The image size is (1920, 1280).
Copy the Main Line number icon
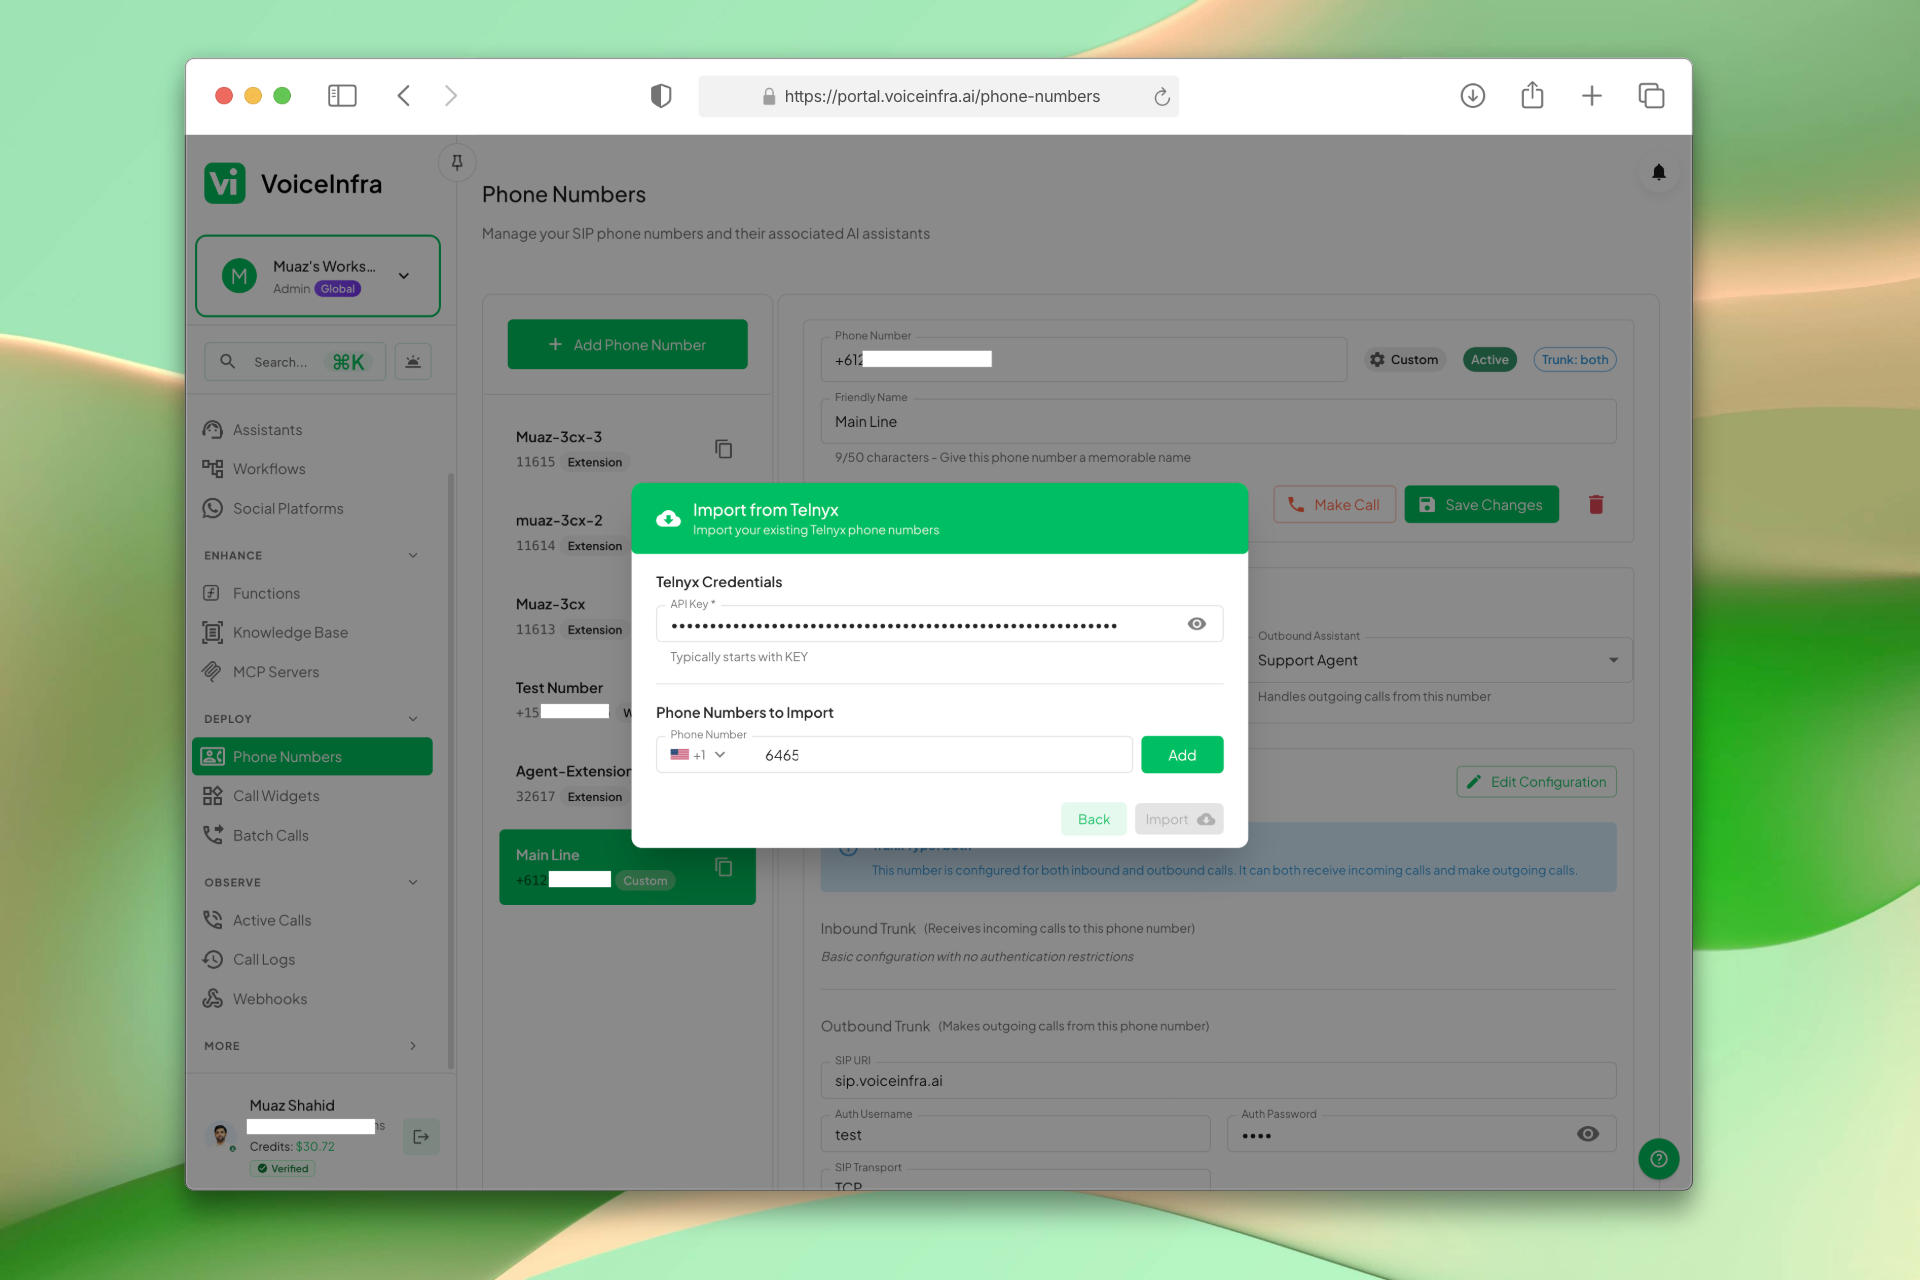tap(723, 867)
